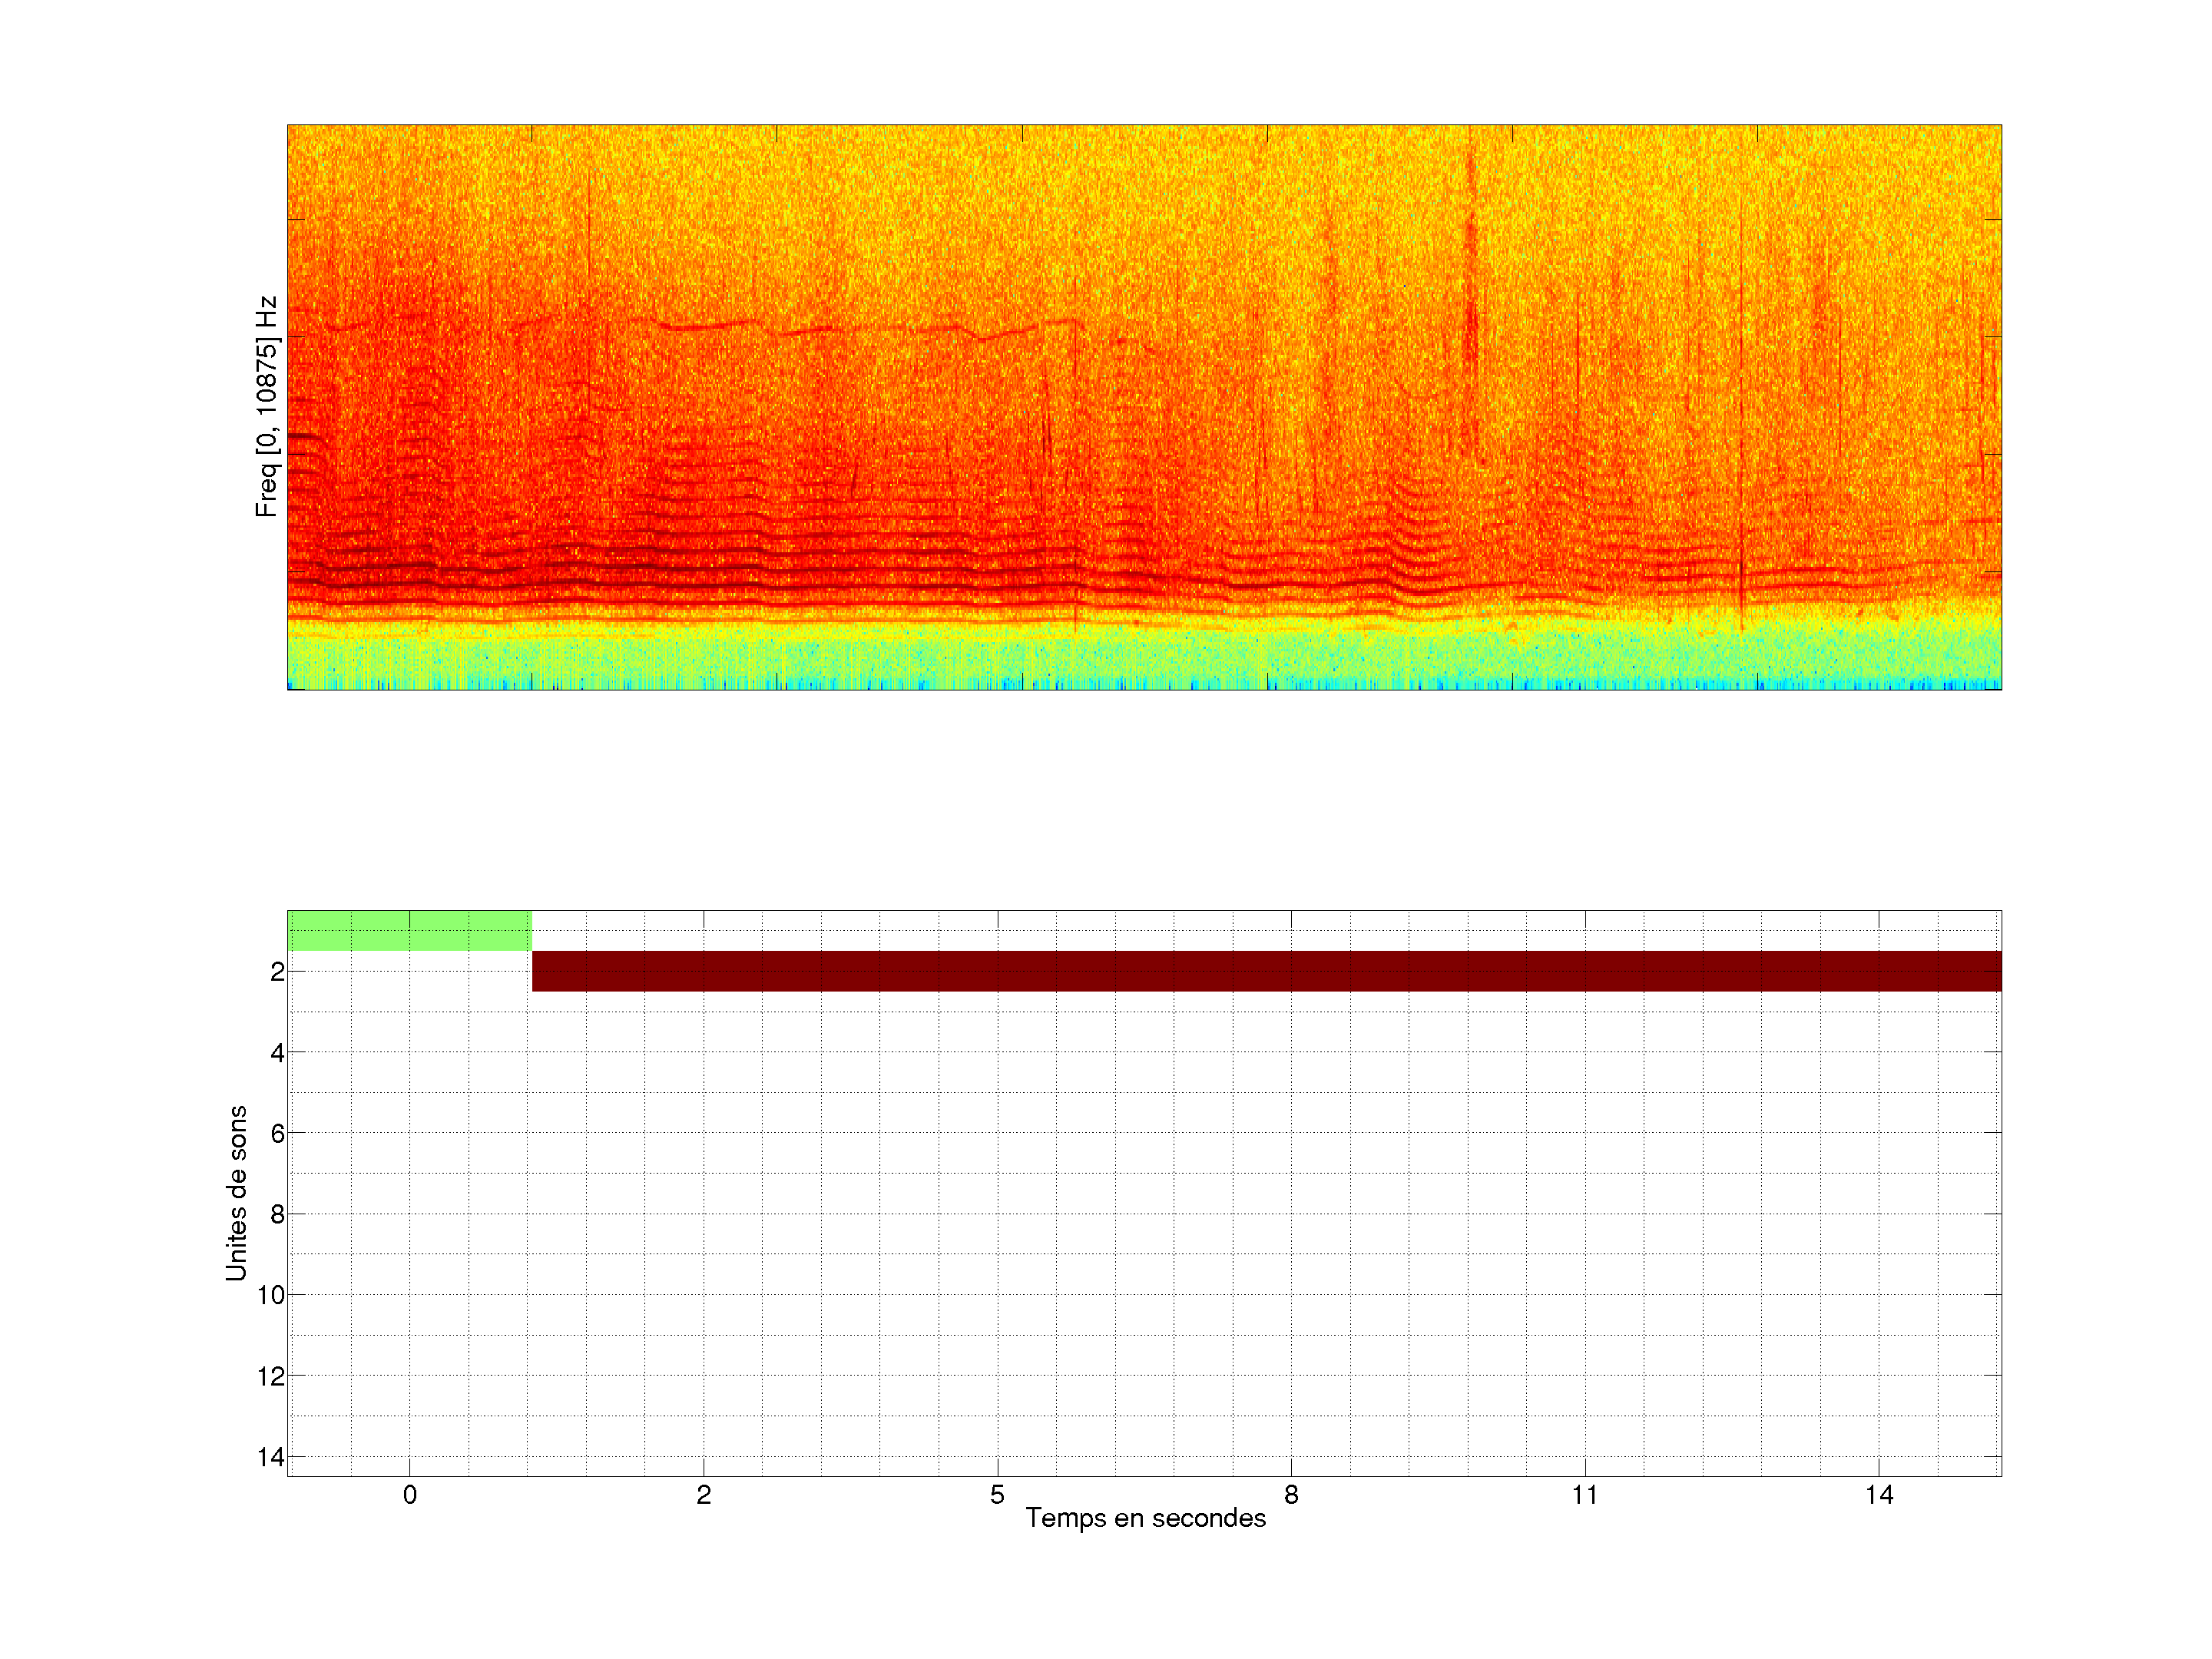Click y-axis tick label 8
This screenshot has height=1659, width=2212.
(x=277, y=1215)
